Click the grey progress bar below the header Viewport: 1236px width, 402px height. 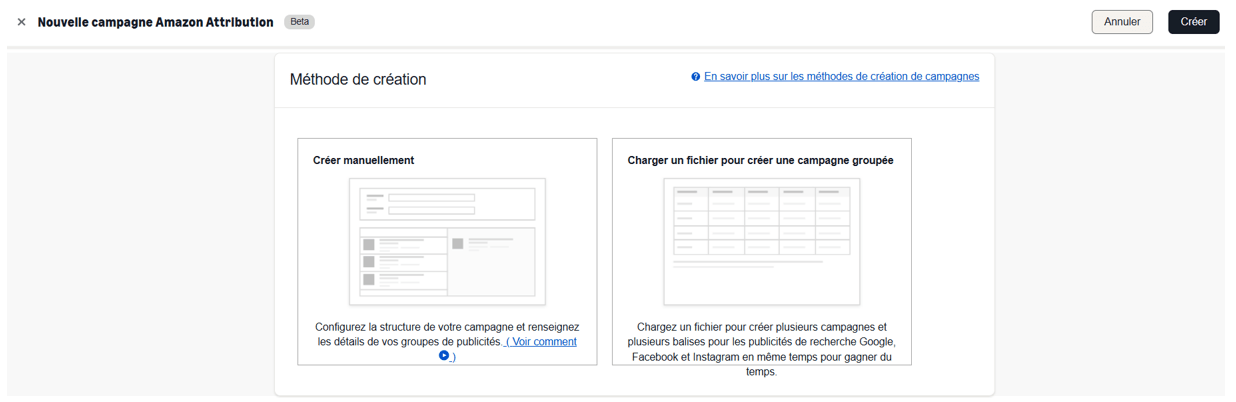pyautogui.click(x=617, y=47)
